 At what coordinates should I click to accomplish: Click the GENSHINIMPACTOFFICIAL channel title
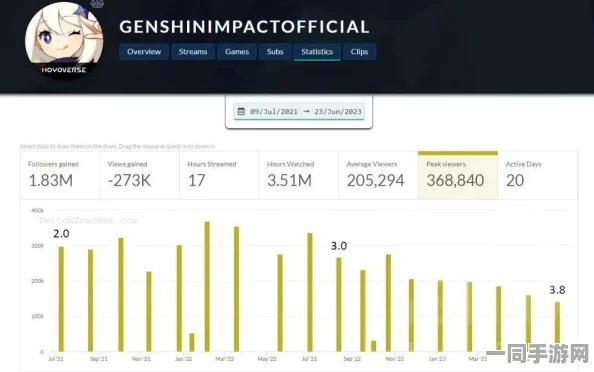click(244, 27)
